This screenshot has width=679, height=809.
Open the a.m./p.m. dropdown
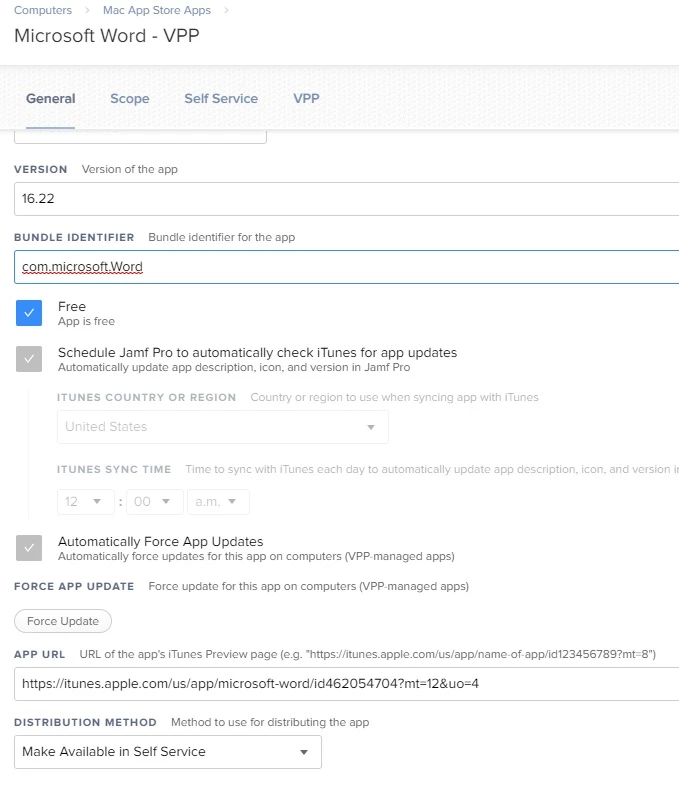[x=218, y=501]
